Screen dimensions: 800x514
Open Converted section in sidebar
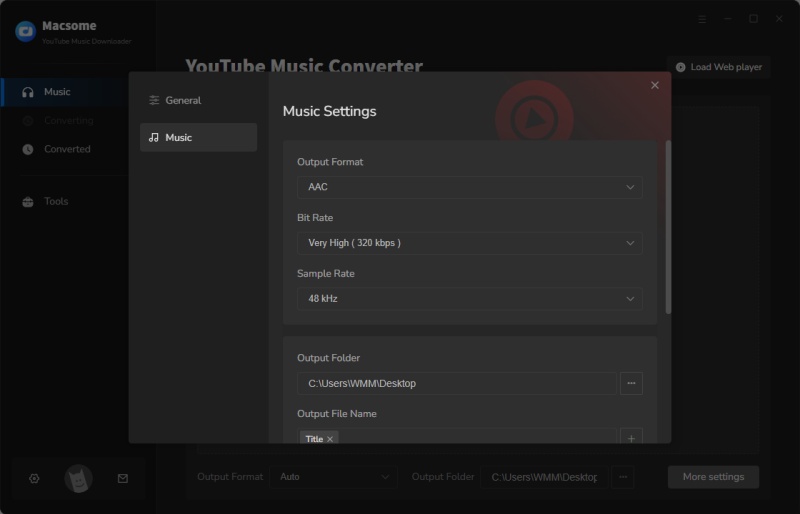click(x=64, y=149)
